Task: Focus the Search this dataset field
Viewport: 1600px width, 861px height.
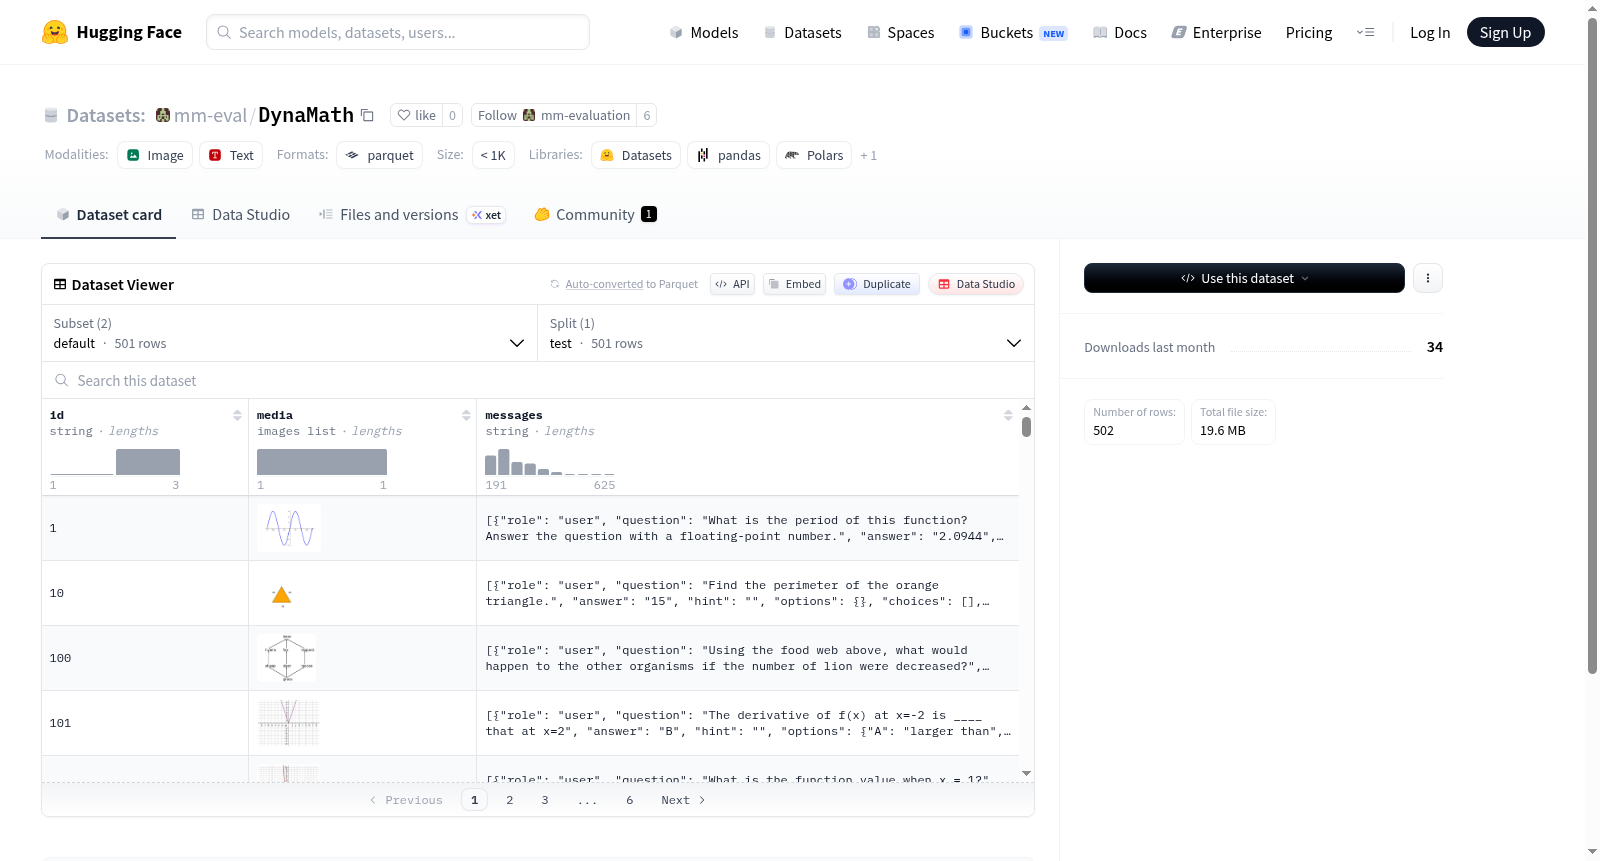Action: tap(538, 380)
